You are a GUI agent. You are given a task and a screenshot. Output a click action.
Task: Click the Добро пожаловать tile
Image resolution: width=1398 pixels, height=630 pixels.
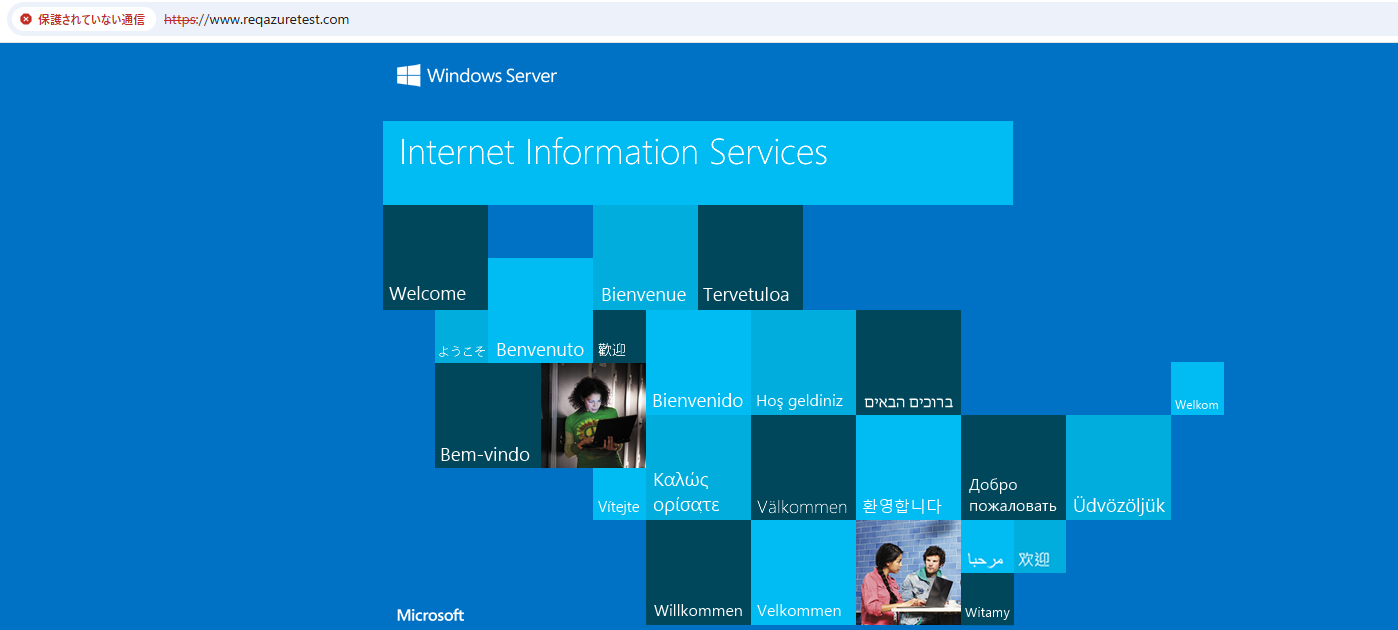(x=1013, y=468)
